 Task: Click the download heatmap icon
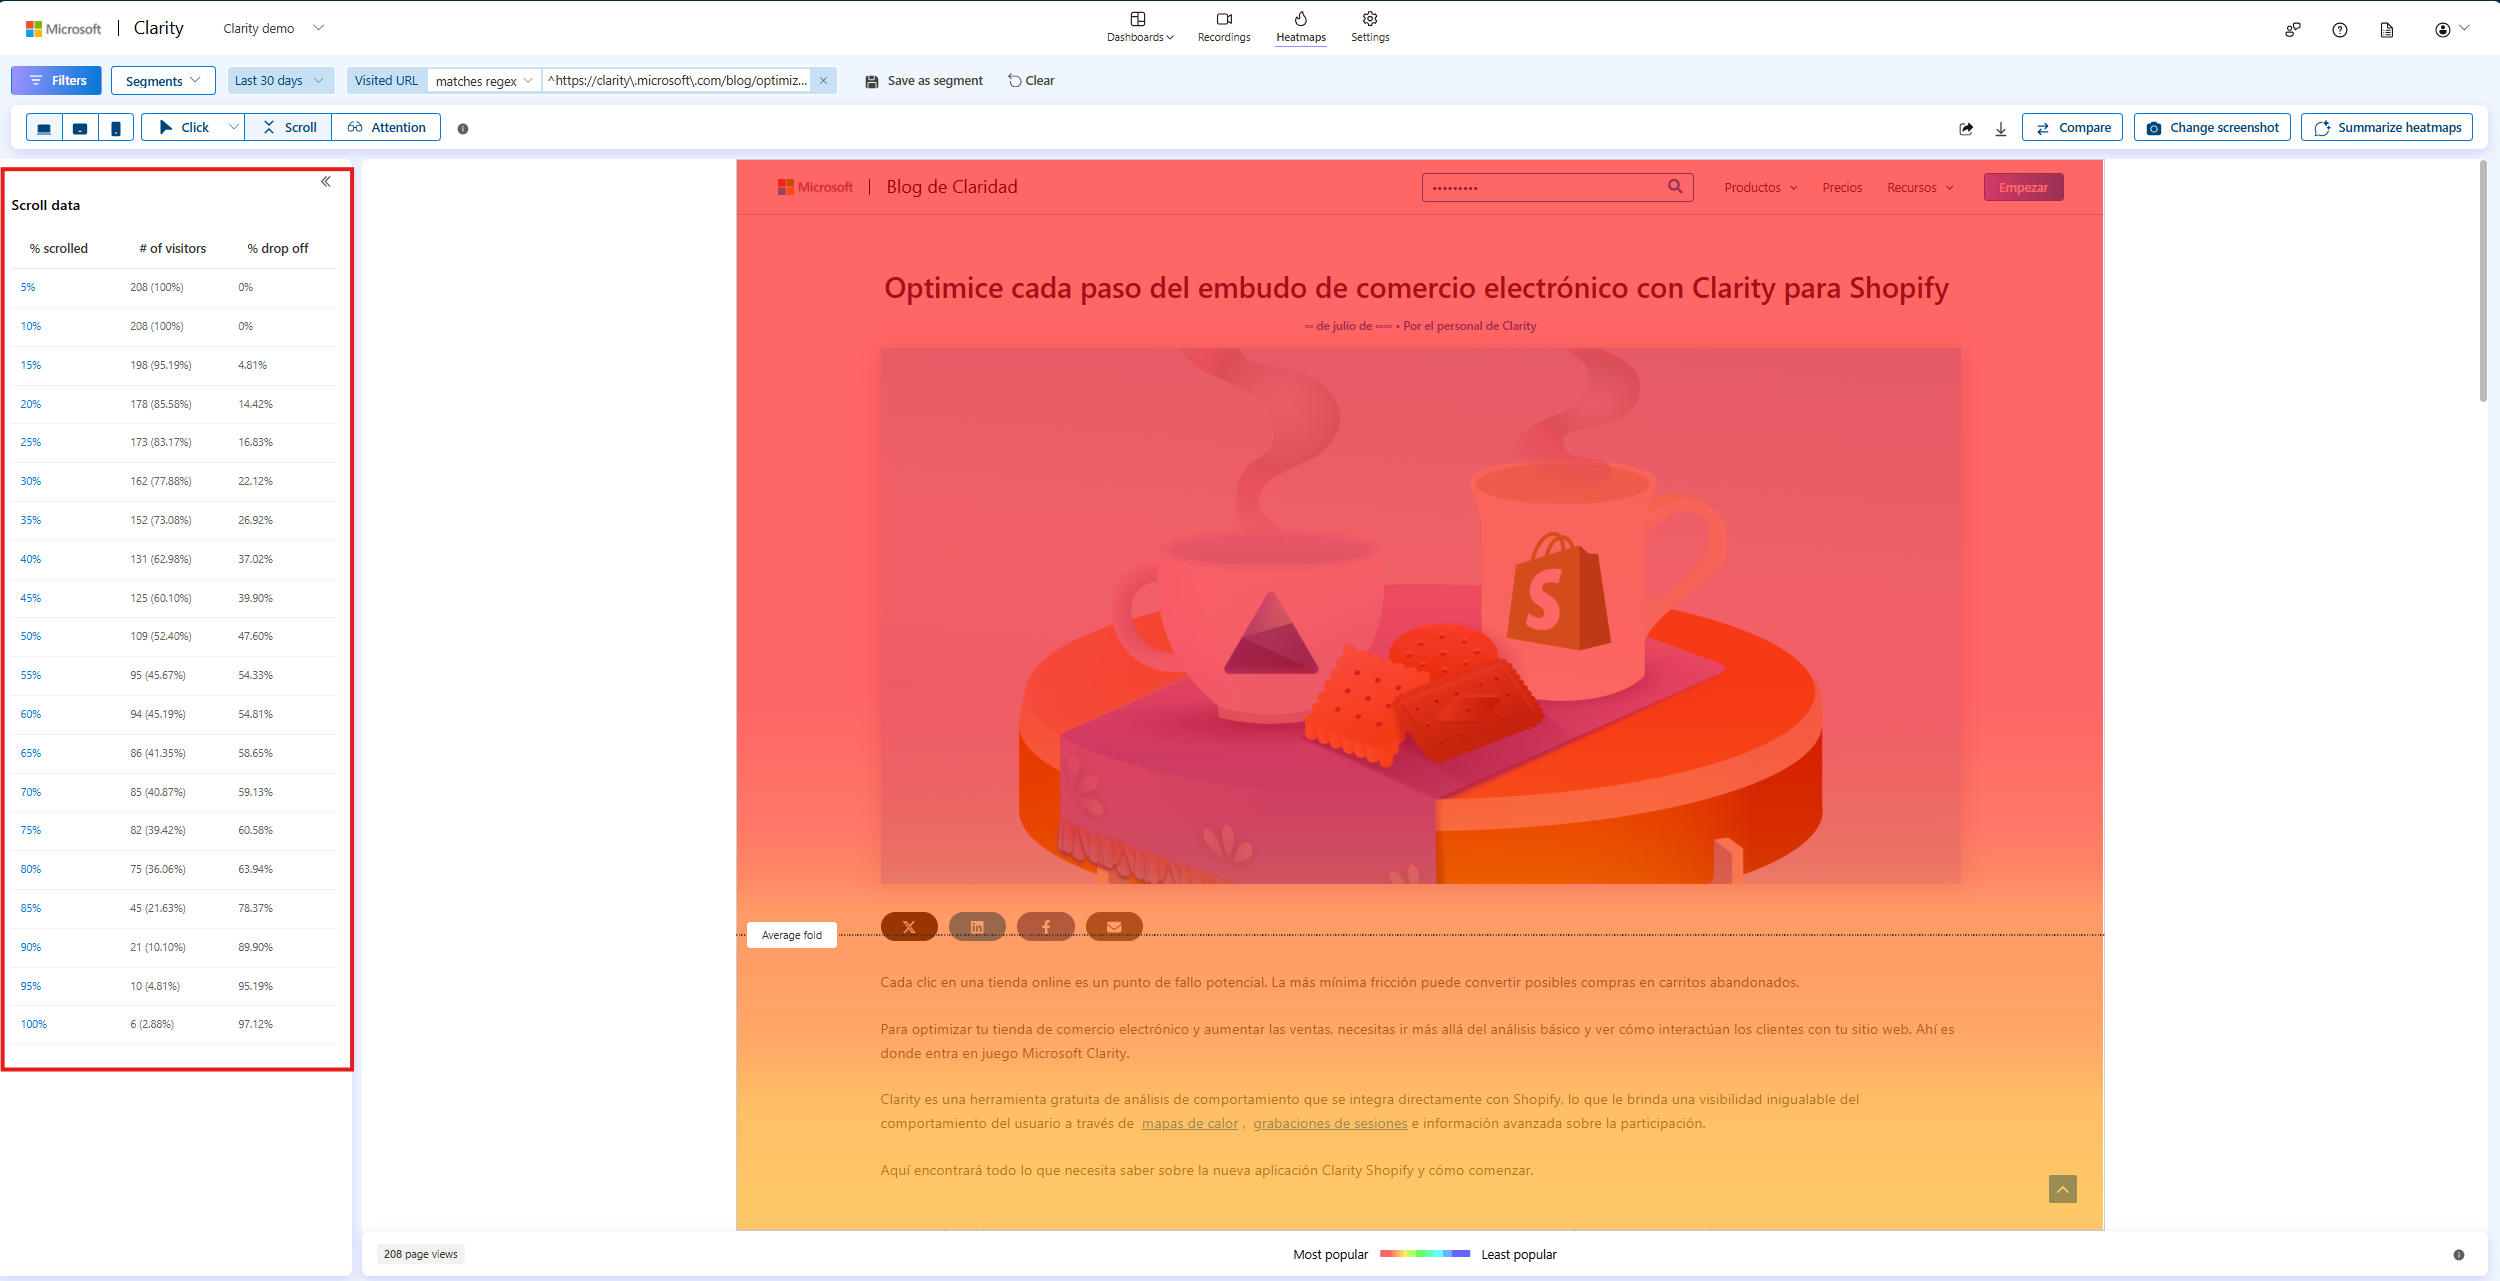(2001, 128)
